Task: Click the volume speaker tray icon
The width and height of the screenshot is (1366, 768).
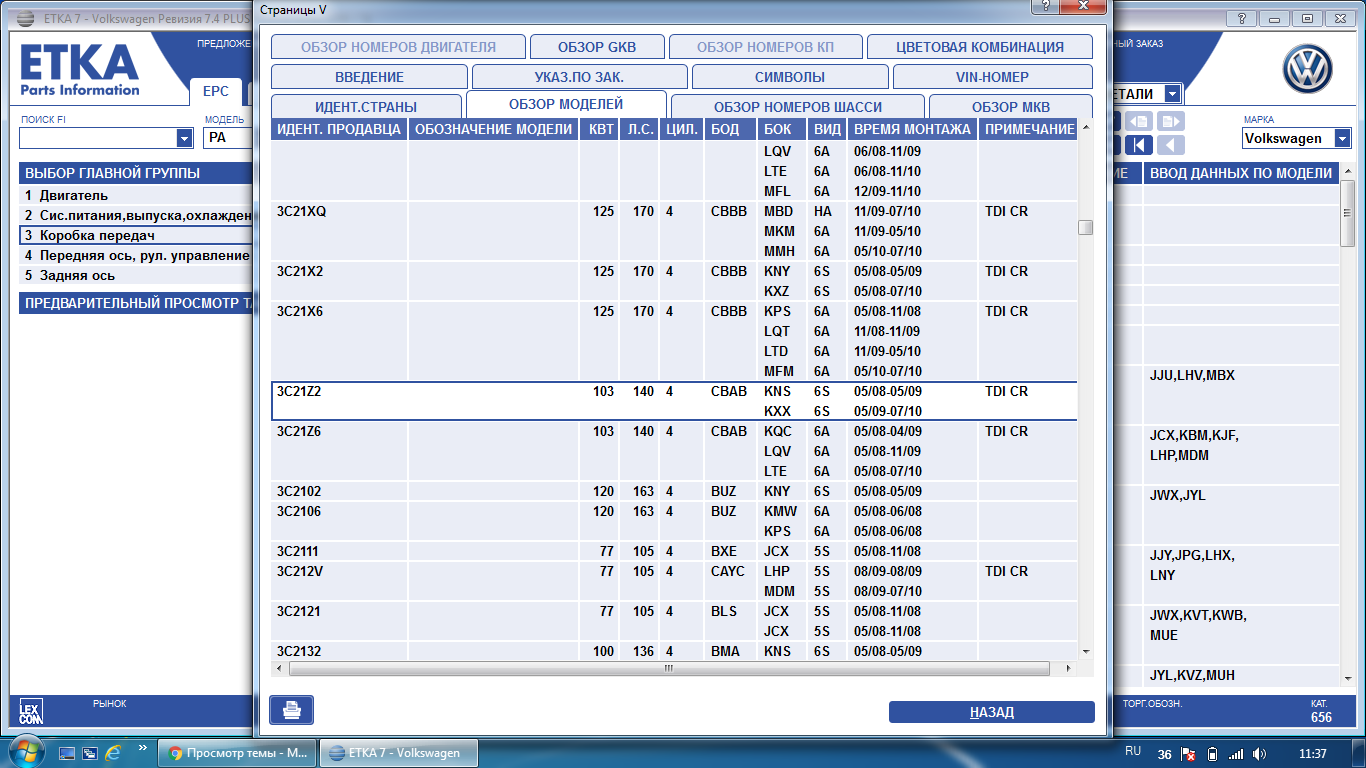Action: tap(1259, 753)
